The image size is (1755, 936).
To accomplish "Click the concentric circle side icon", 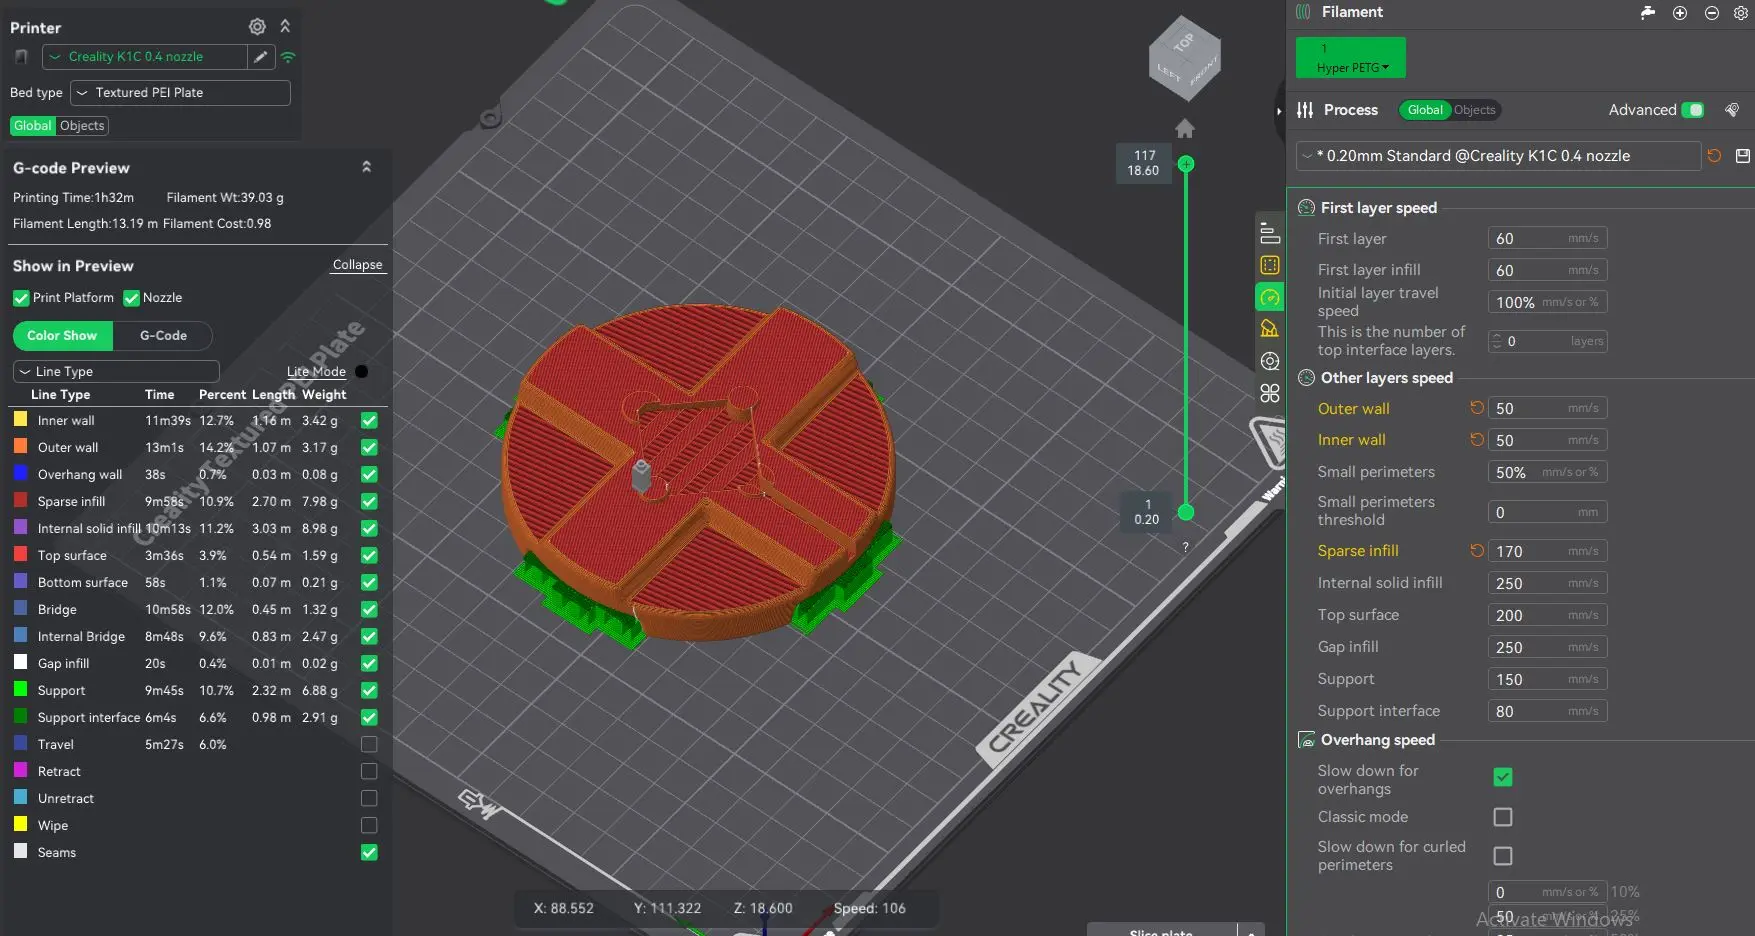I will 1270,361.
